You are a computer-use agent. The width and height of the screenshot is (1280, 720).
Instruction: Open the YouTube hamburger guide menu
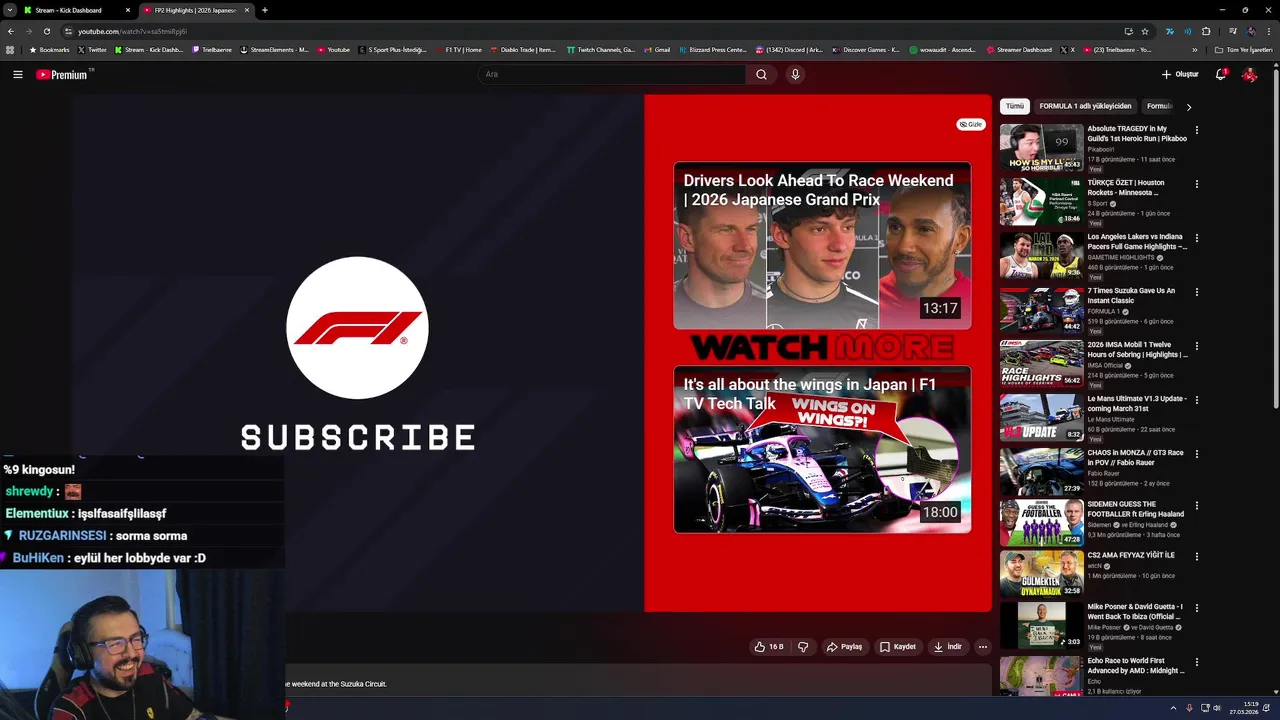click(18, 74)
